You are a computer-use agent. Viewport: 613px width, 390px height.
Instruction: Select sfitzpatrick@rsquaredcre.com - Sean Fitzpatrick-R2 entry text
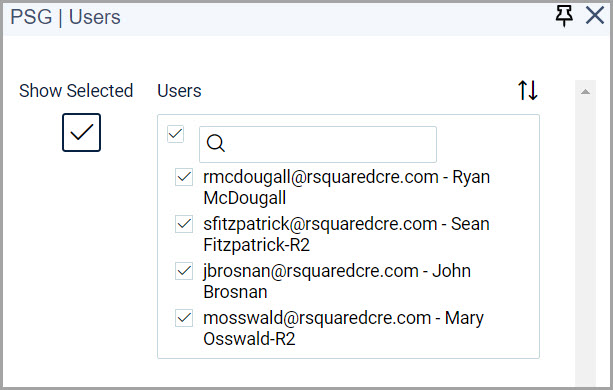[346, 234]
